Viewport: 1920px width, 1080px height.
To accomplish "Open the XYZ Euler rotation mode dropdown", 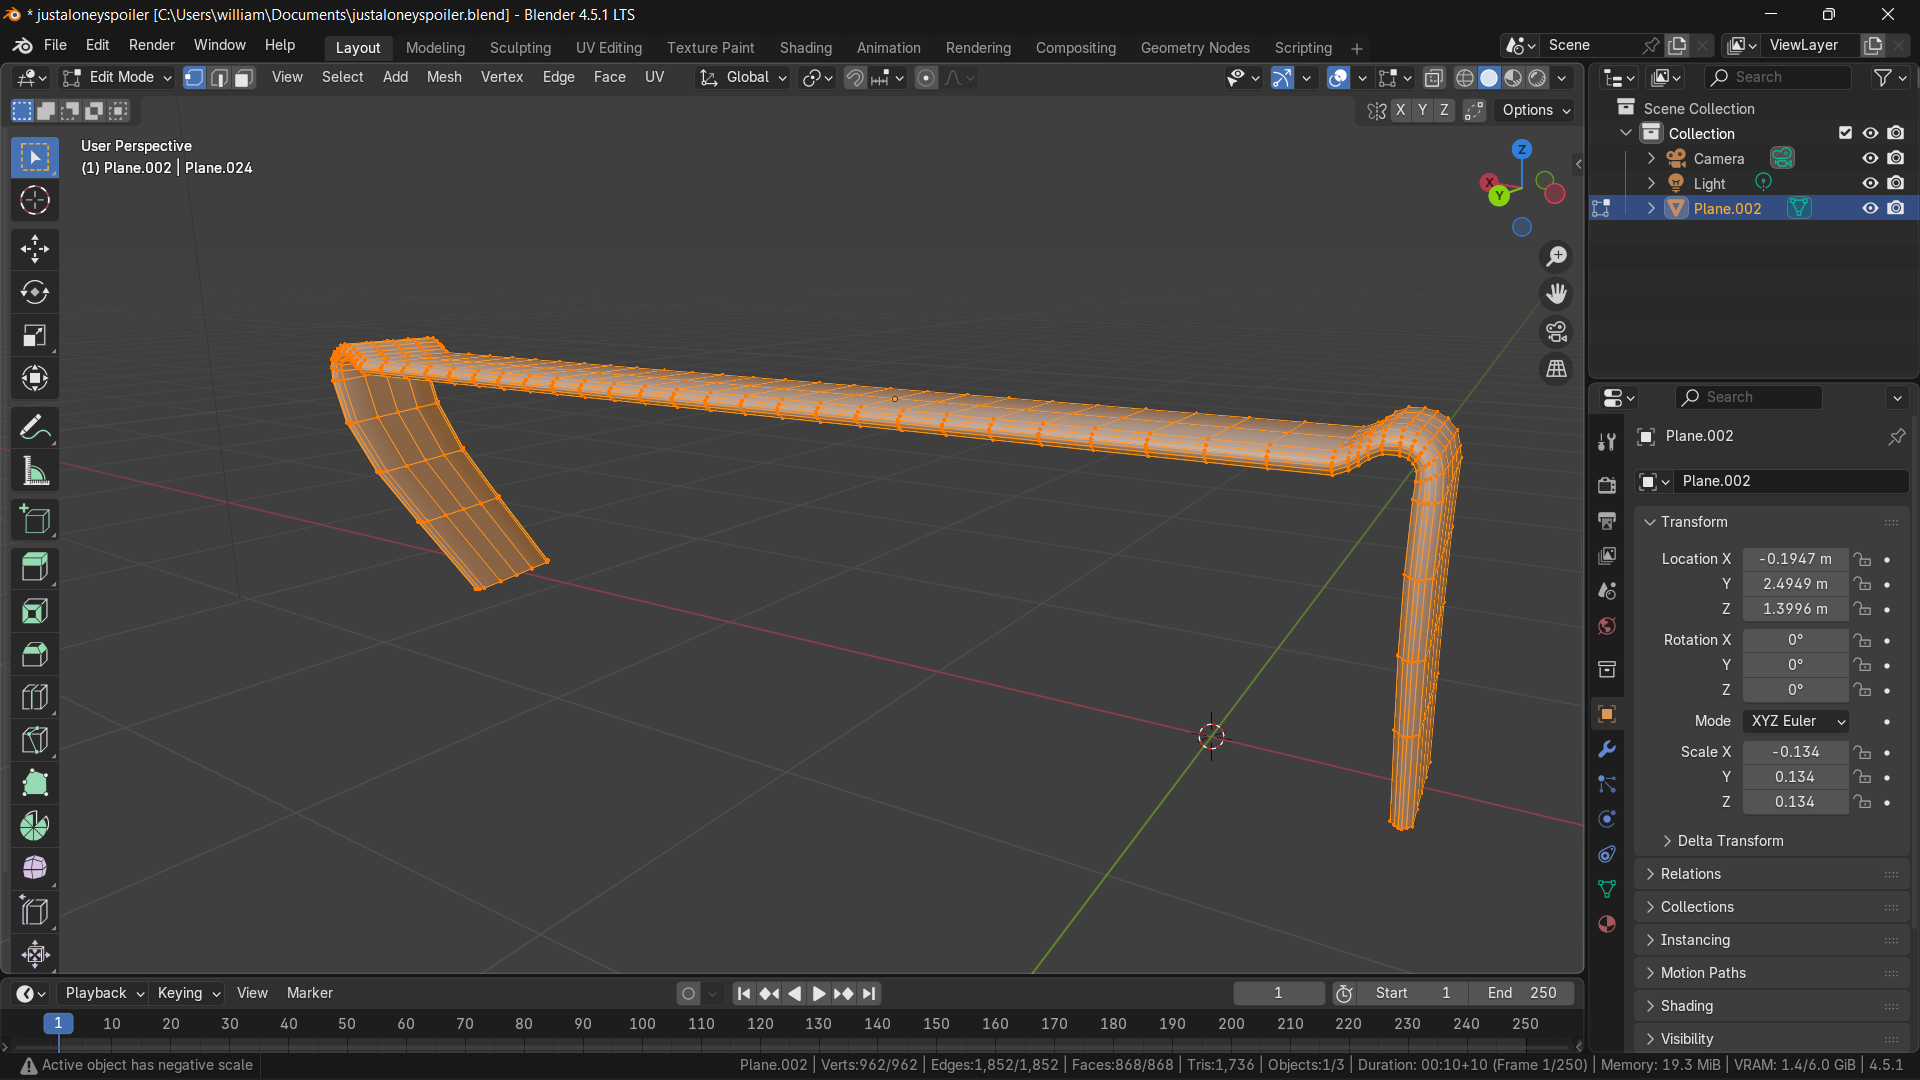I will coord(1796,721).
